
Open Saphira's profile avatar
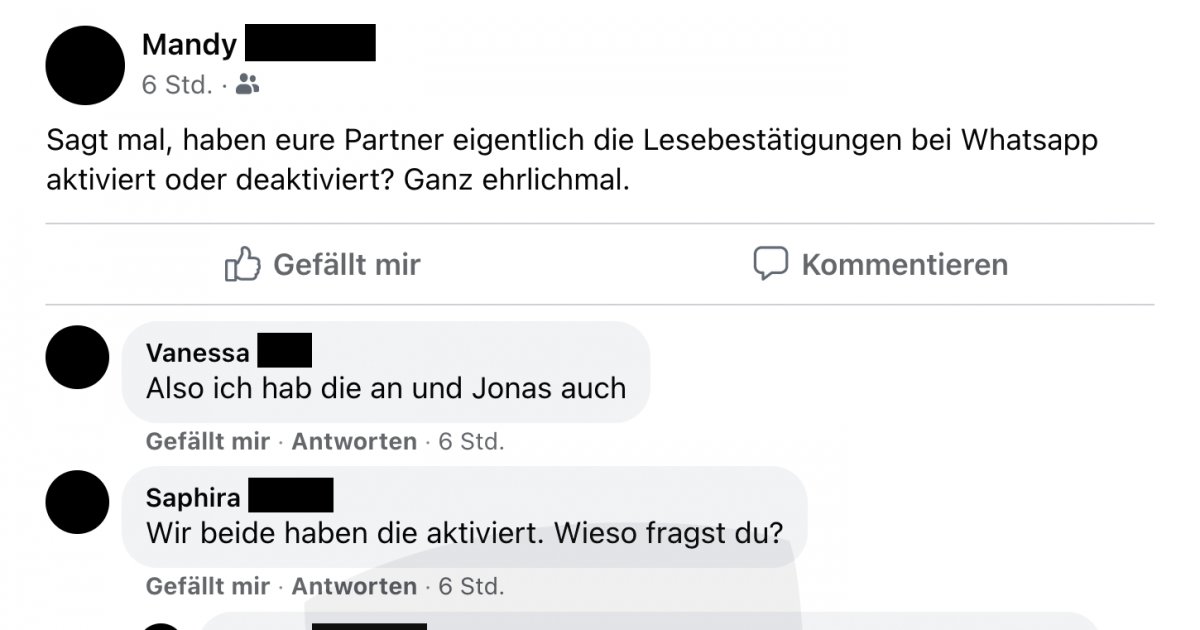77,502
